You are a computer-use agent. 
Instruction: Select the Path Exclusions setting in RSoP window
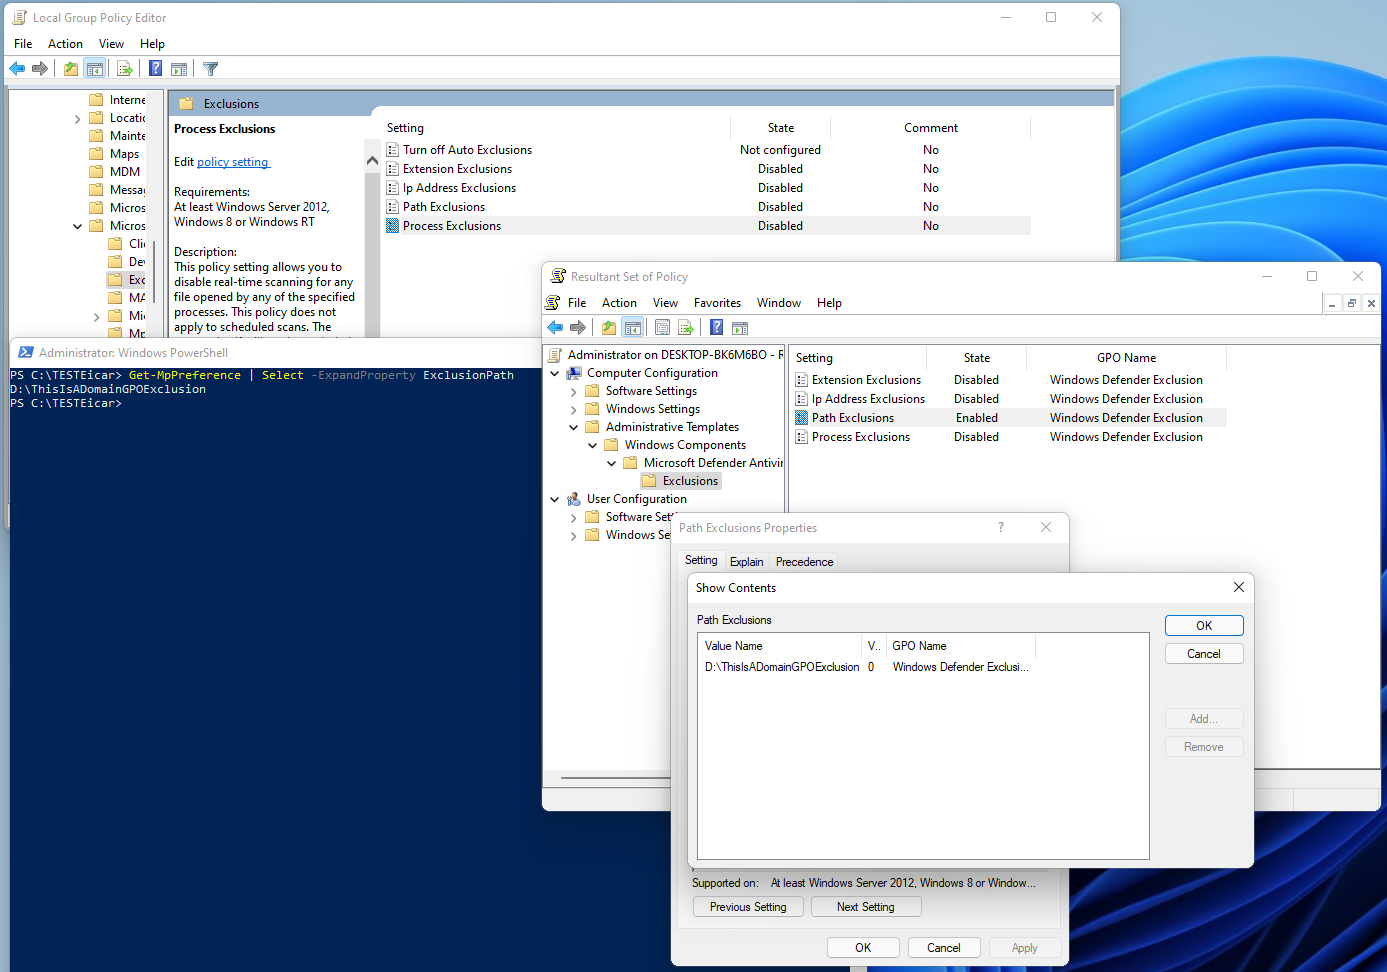tap(851, 417)
